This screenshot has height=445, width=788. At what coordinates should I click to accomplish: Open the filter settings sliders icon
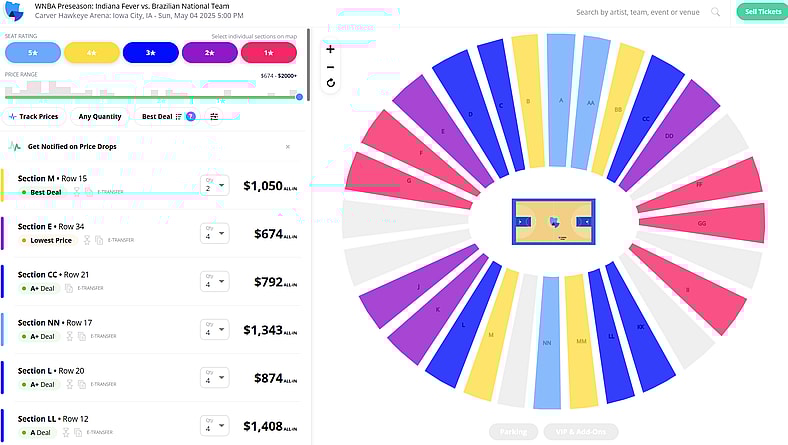214,117
